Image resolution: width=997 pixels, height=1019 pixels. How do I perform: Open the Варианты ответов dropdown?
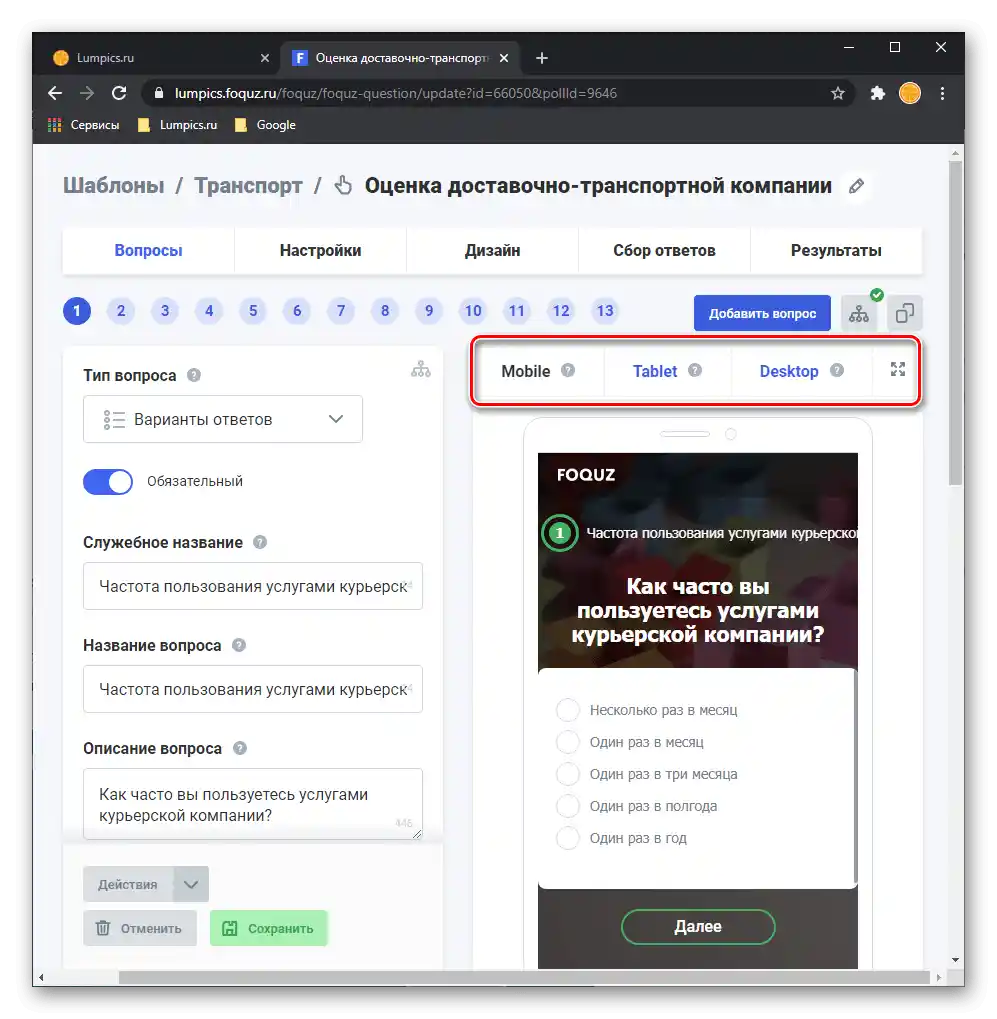coord(223,419)
